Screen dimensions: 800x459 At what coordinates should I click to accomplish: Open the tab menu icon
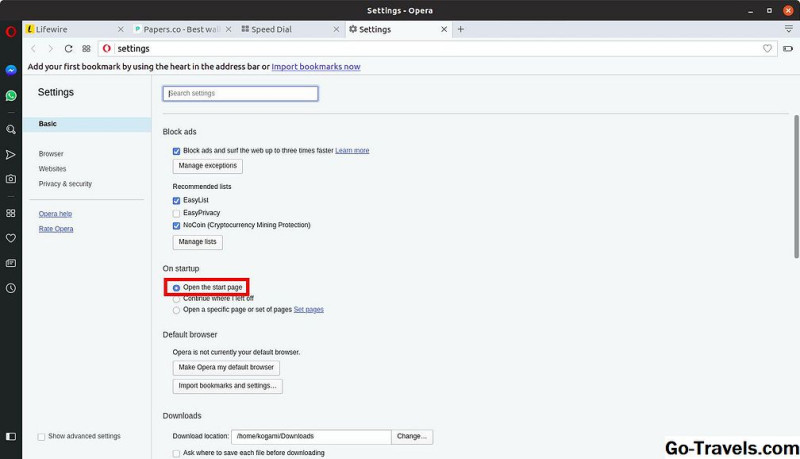[x=789, y=29]
